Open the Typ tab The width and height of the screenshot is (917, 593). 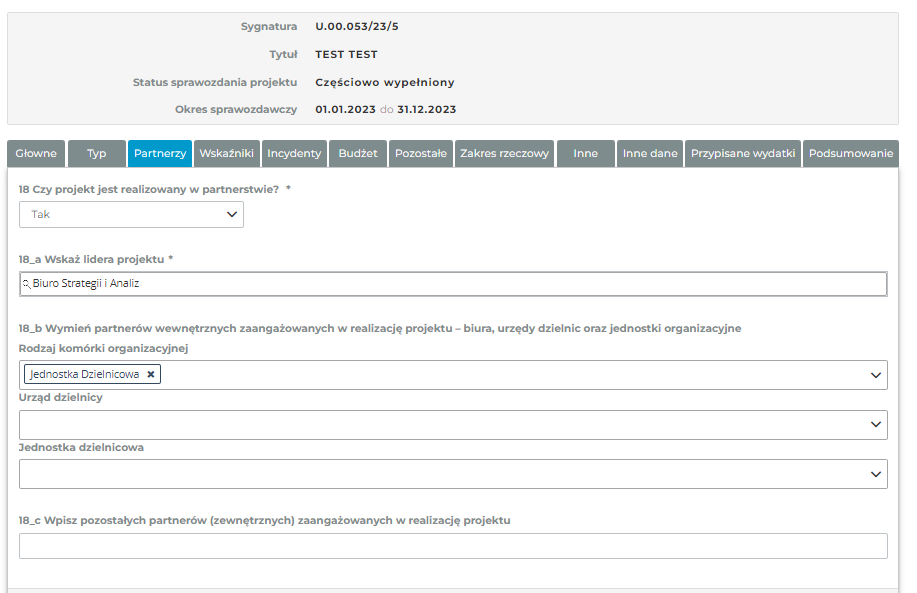pyautogui.click(x=97, y=154)
